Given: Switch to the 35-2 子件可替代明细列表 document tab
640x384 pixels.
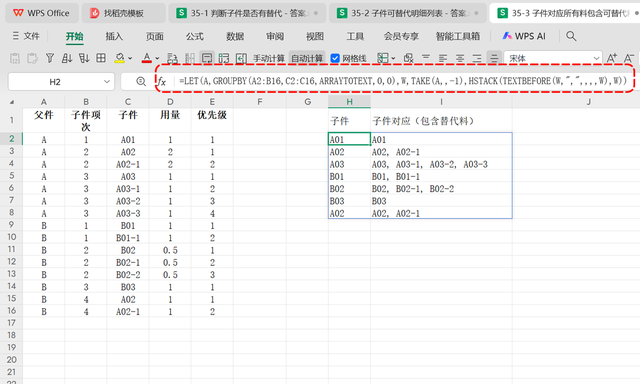Looking at the screenshot, I should tap(407, 13).
